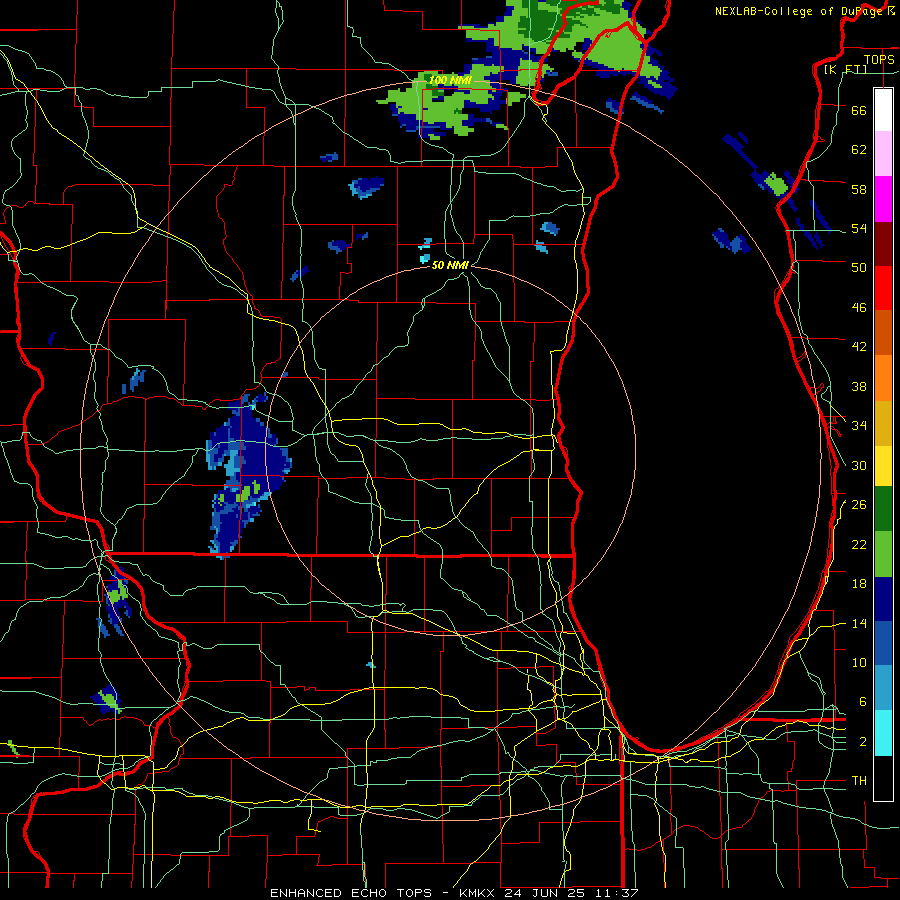Click the K FT units label
This screenshot has width=900, height=900.
[x=845, y=69]
